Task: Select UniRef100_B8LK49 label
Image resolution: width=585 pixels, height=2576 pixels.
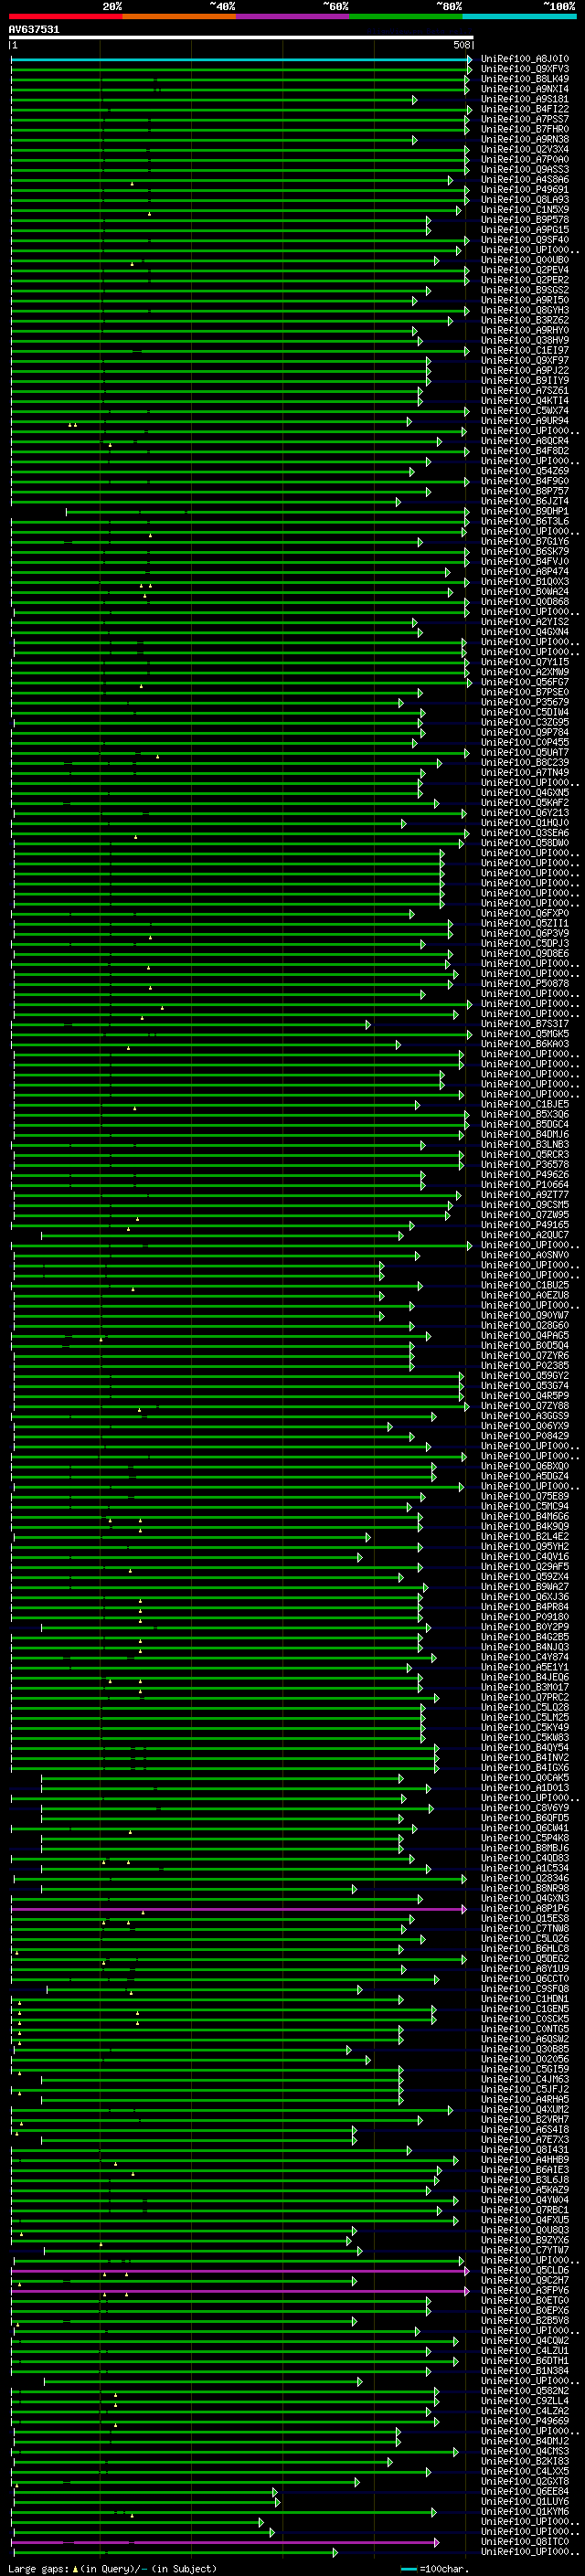Action: tap(525, 79)
